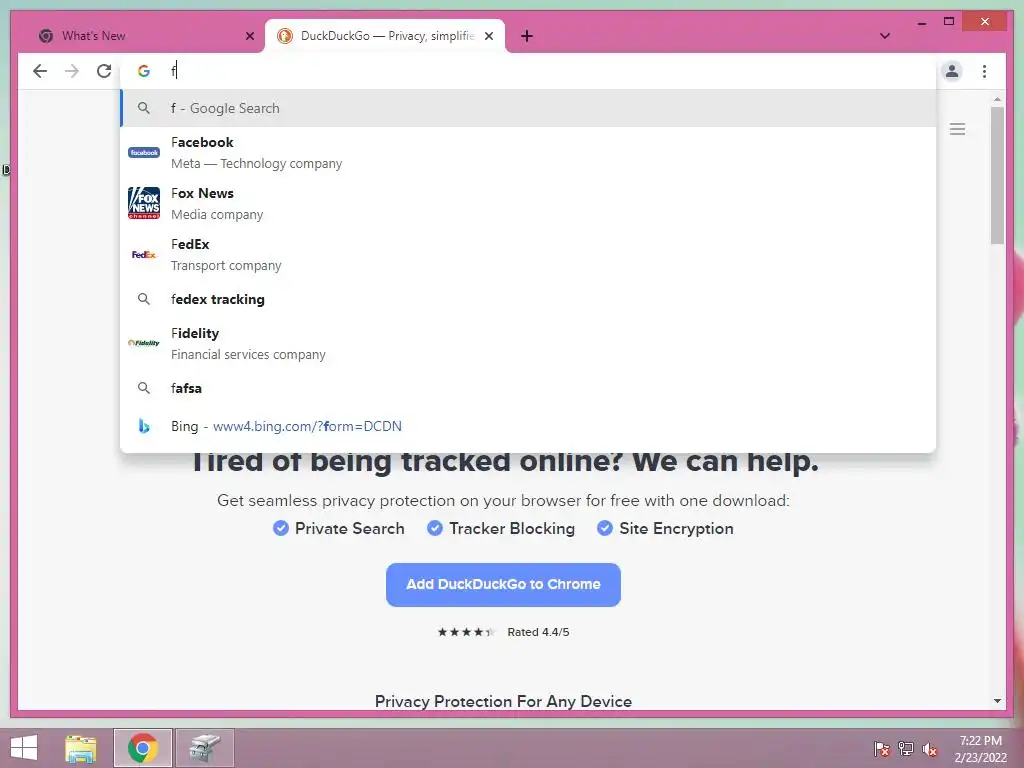Click the Fox News logo icon
This screenshot has height=768, width=1024.
[144, 203]
